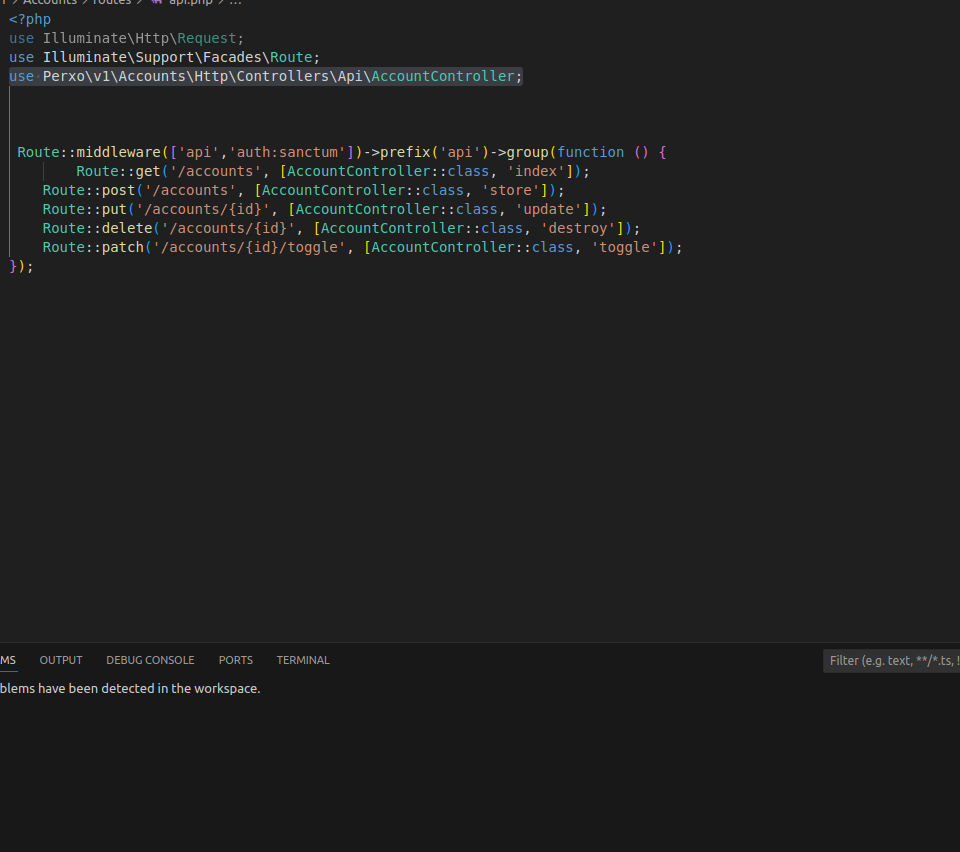Select the partially visible PROBLEMS tab
The image size is (960, 852).
pos(8,660)
